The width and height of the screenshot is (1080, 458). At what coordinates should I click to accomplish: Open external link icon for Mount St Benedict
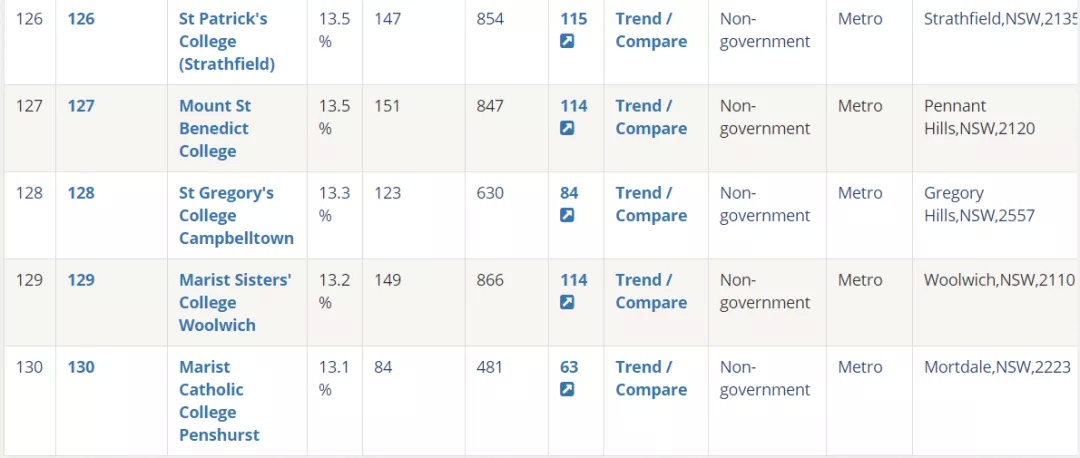click(x=567, y=128)
